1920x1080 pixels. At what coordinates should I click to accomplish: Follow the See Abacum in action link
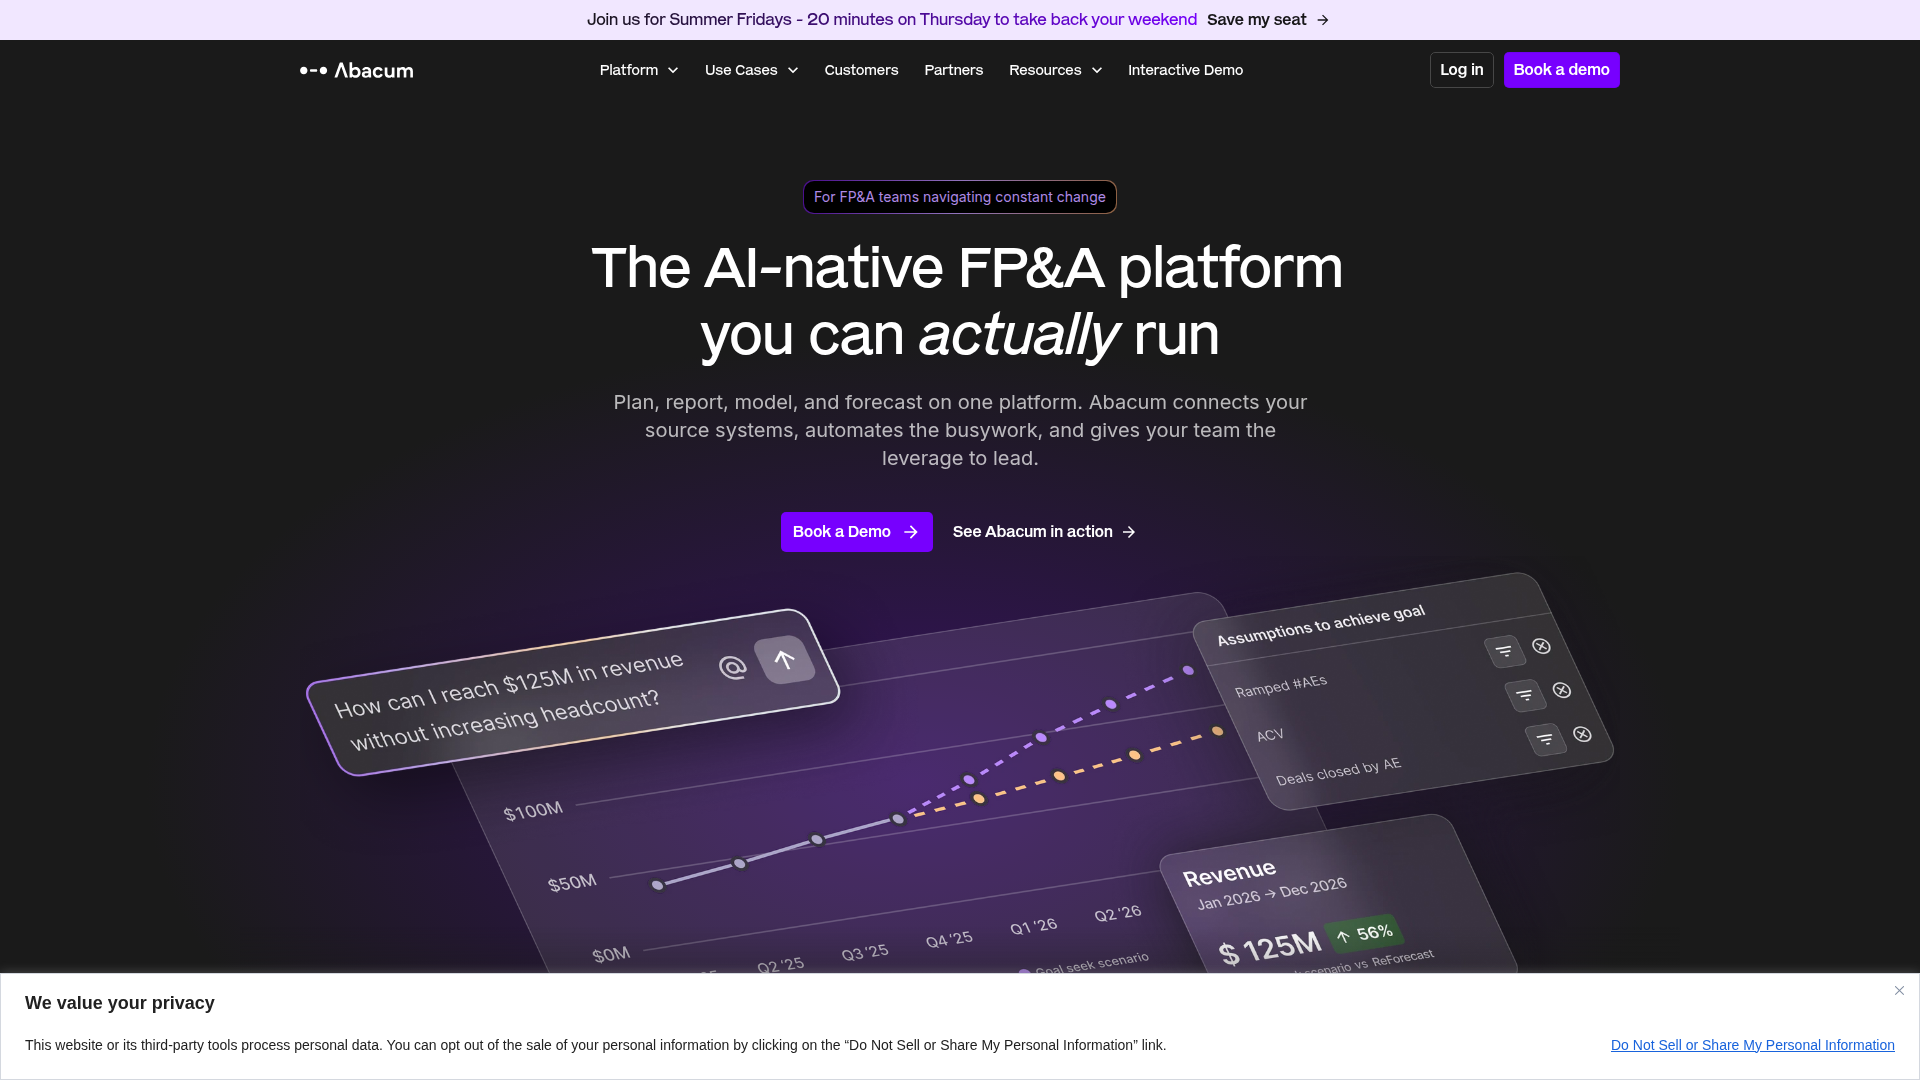coord(1044,532)
